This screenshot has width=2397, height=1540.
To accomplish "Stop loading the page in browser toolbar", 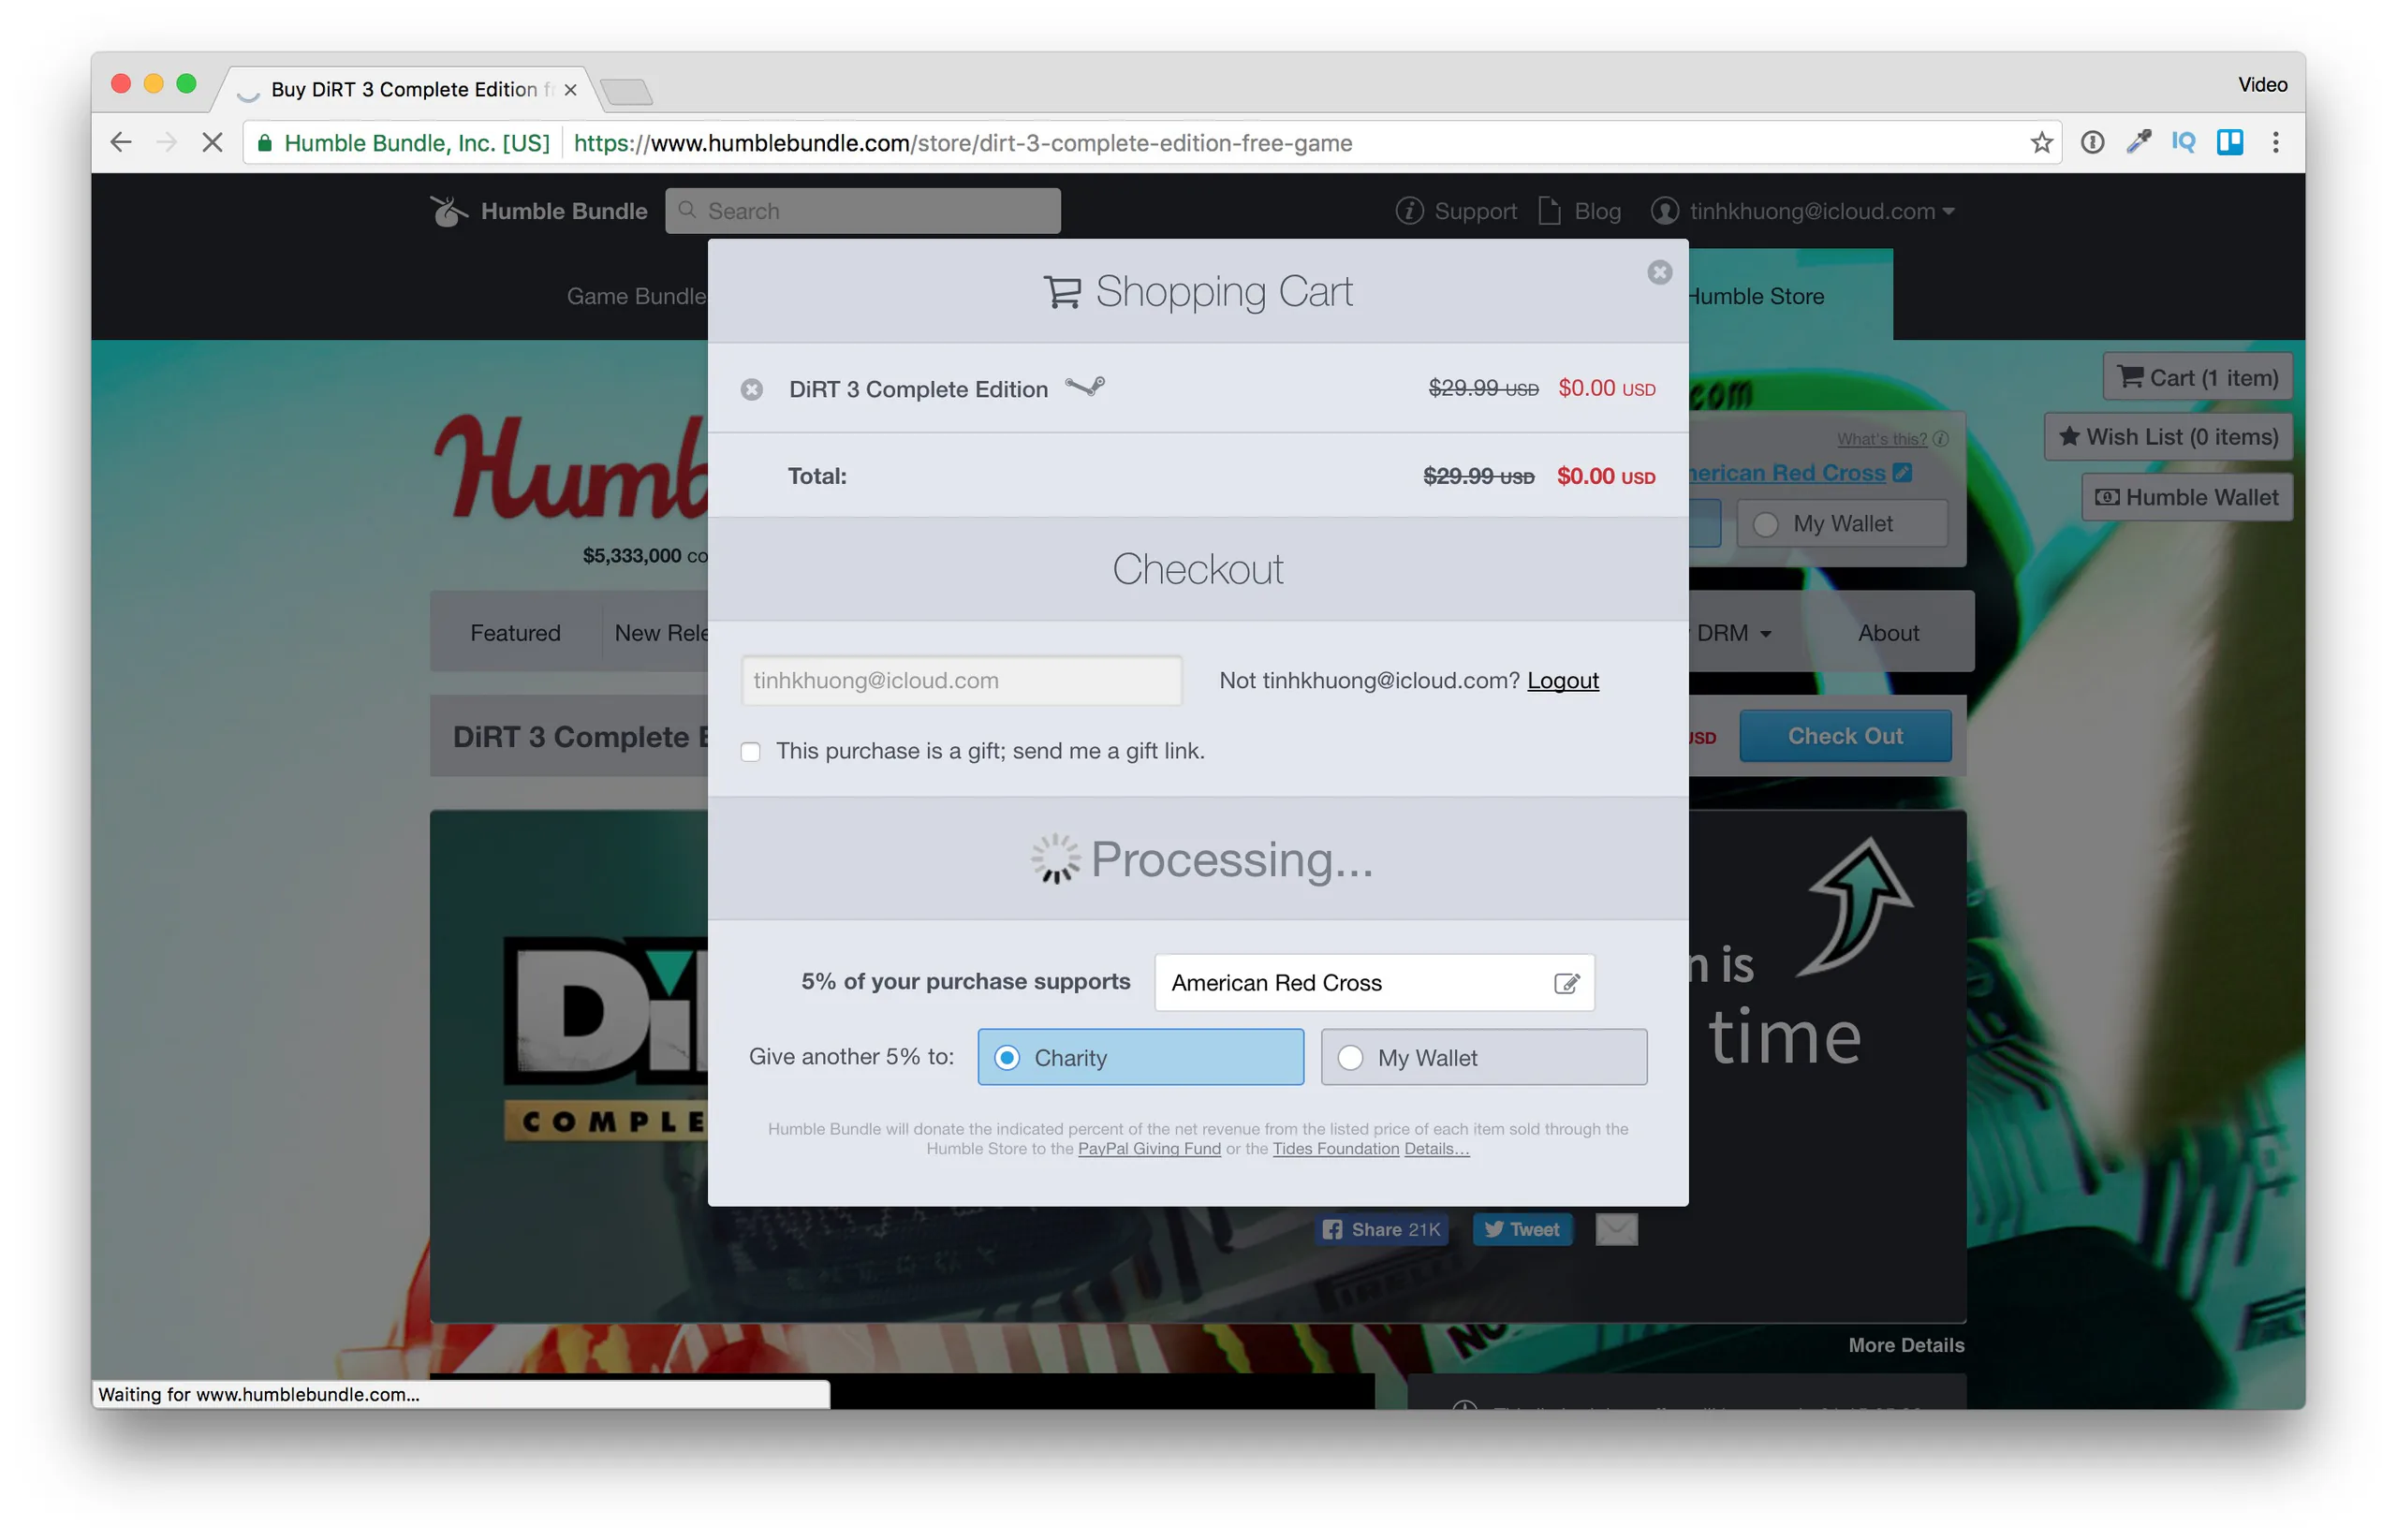I will [x=212, y=143].
